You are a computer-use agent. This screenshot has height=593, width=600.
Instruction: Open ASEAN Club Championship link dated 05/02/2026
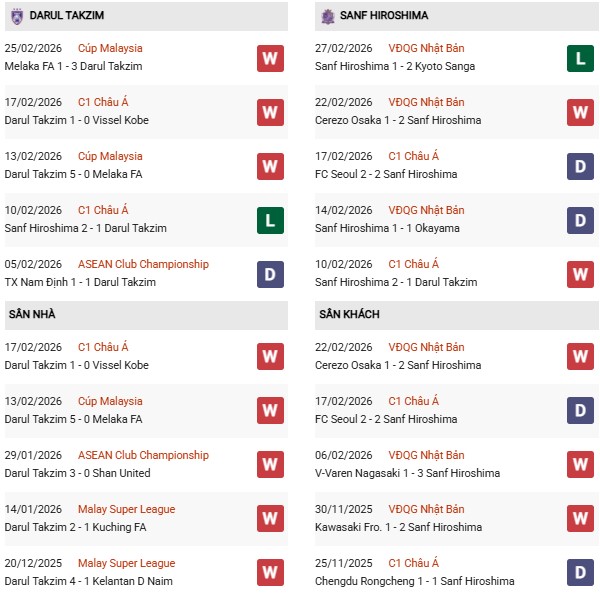tap(143, 264)
